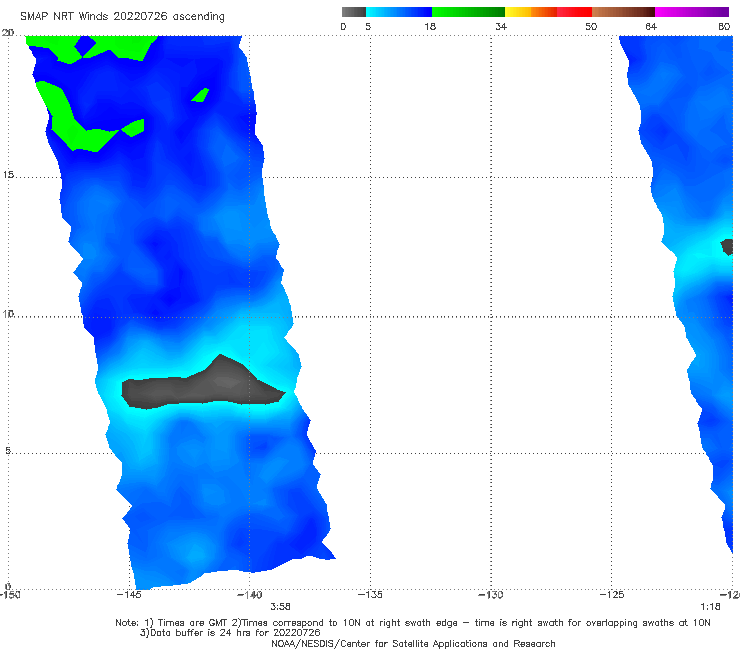Click the latitude label '10'
The width and height of the screenshot is (740, 650).
(x=8, y=313)
